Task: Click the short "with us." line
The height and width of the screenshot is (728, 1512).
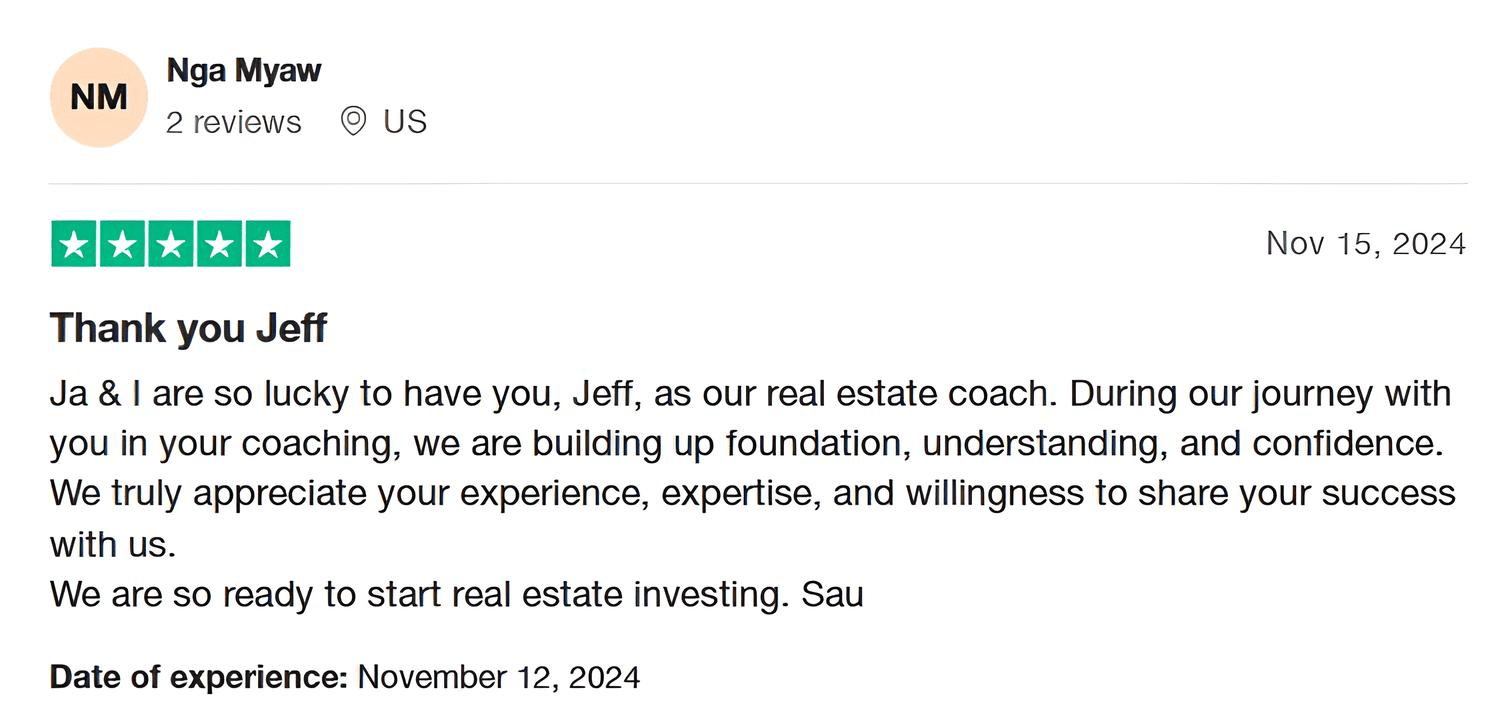Action: [113, 544]
